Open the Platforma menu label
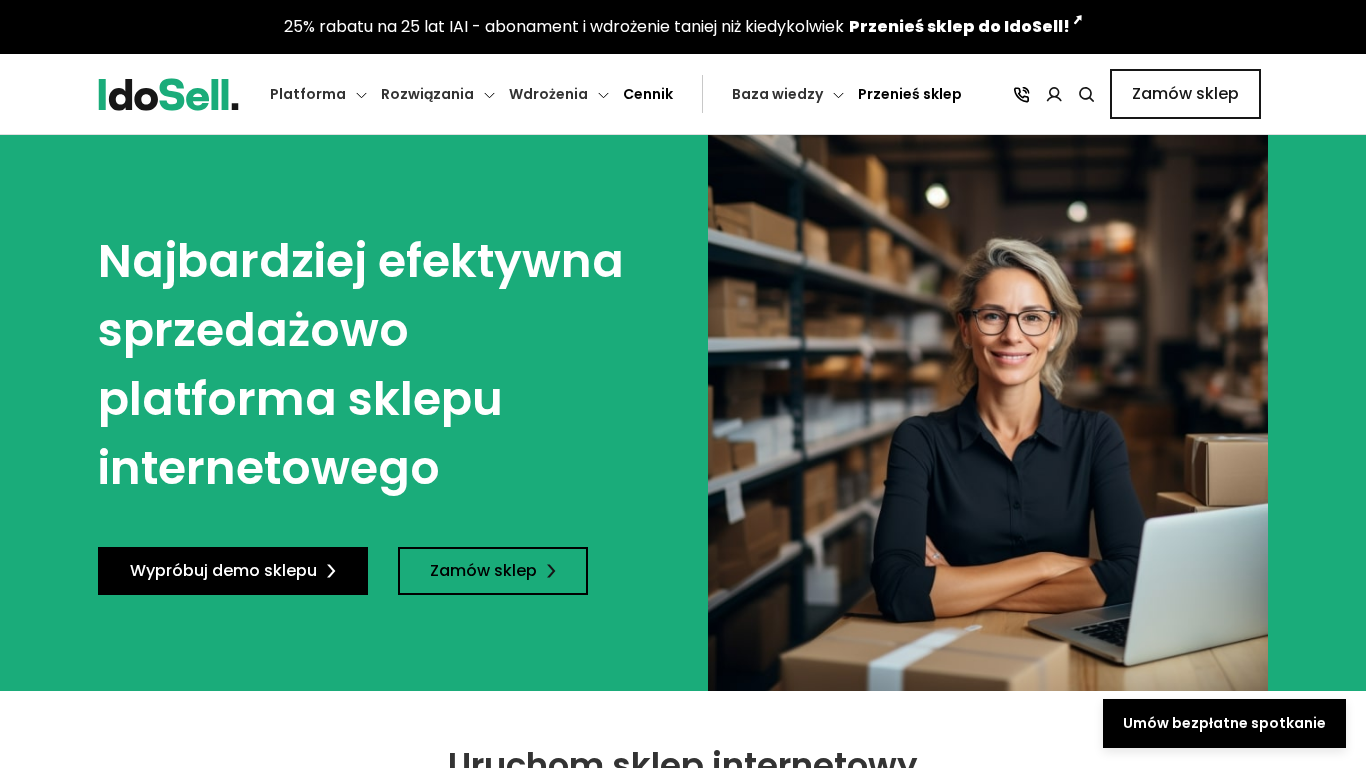Screen dimensions: 1366x768 point(308,94)
